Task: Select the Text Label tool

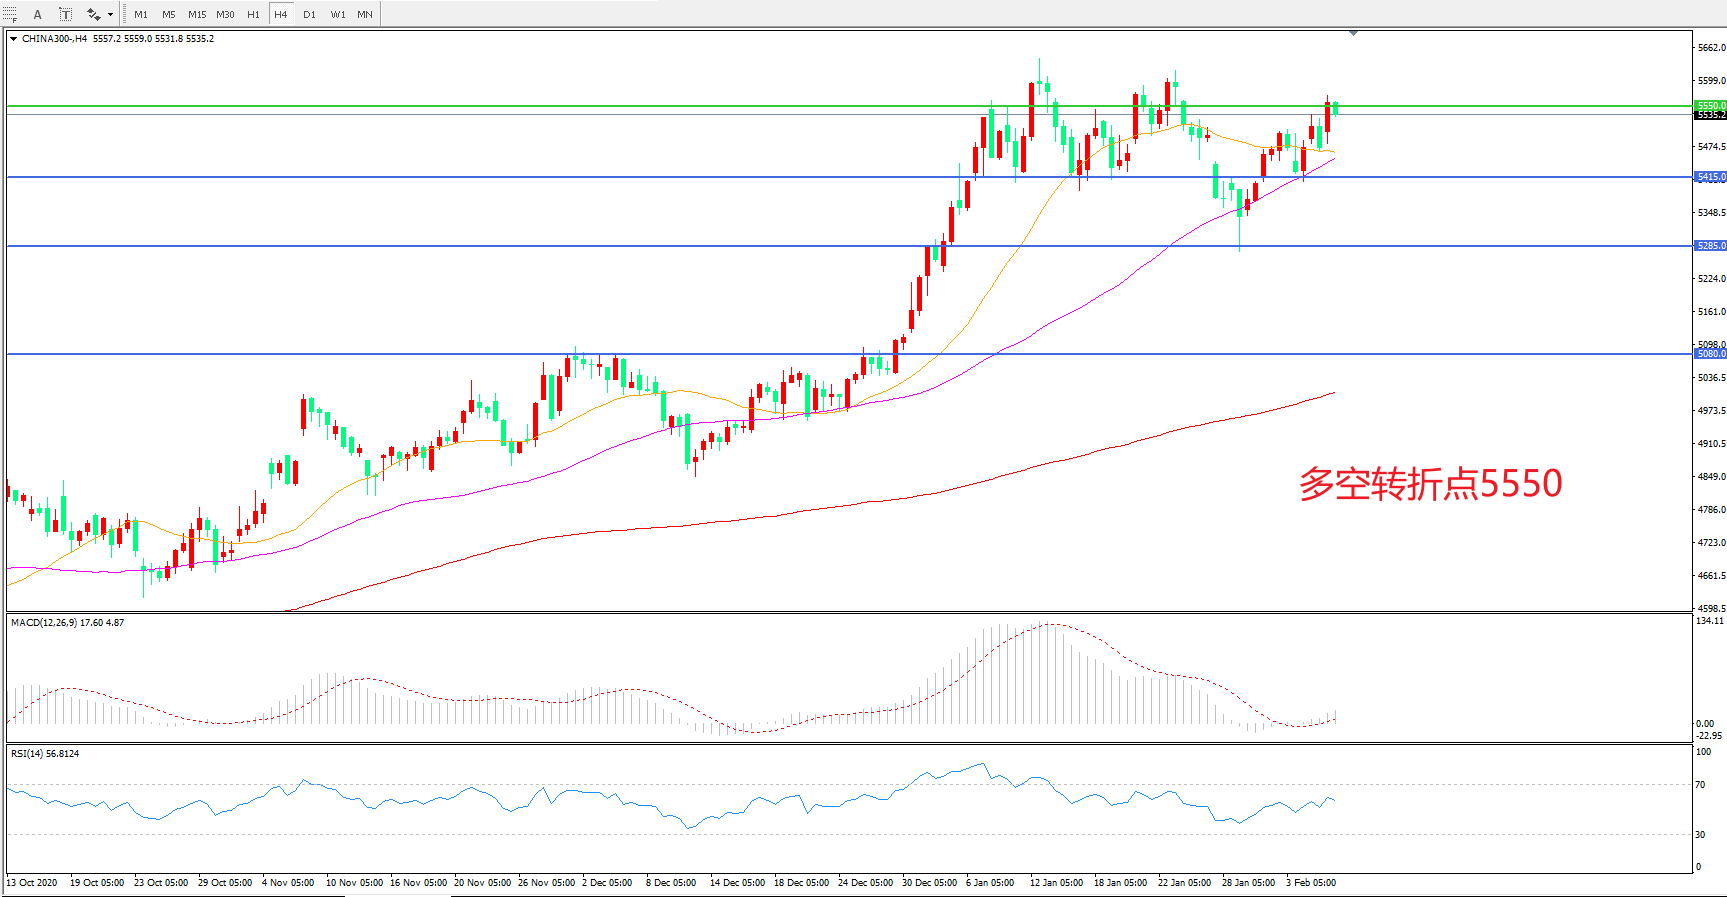Action: (65, 14)
